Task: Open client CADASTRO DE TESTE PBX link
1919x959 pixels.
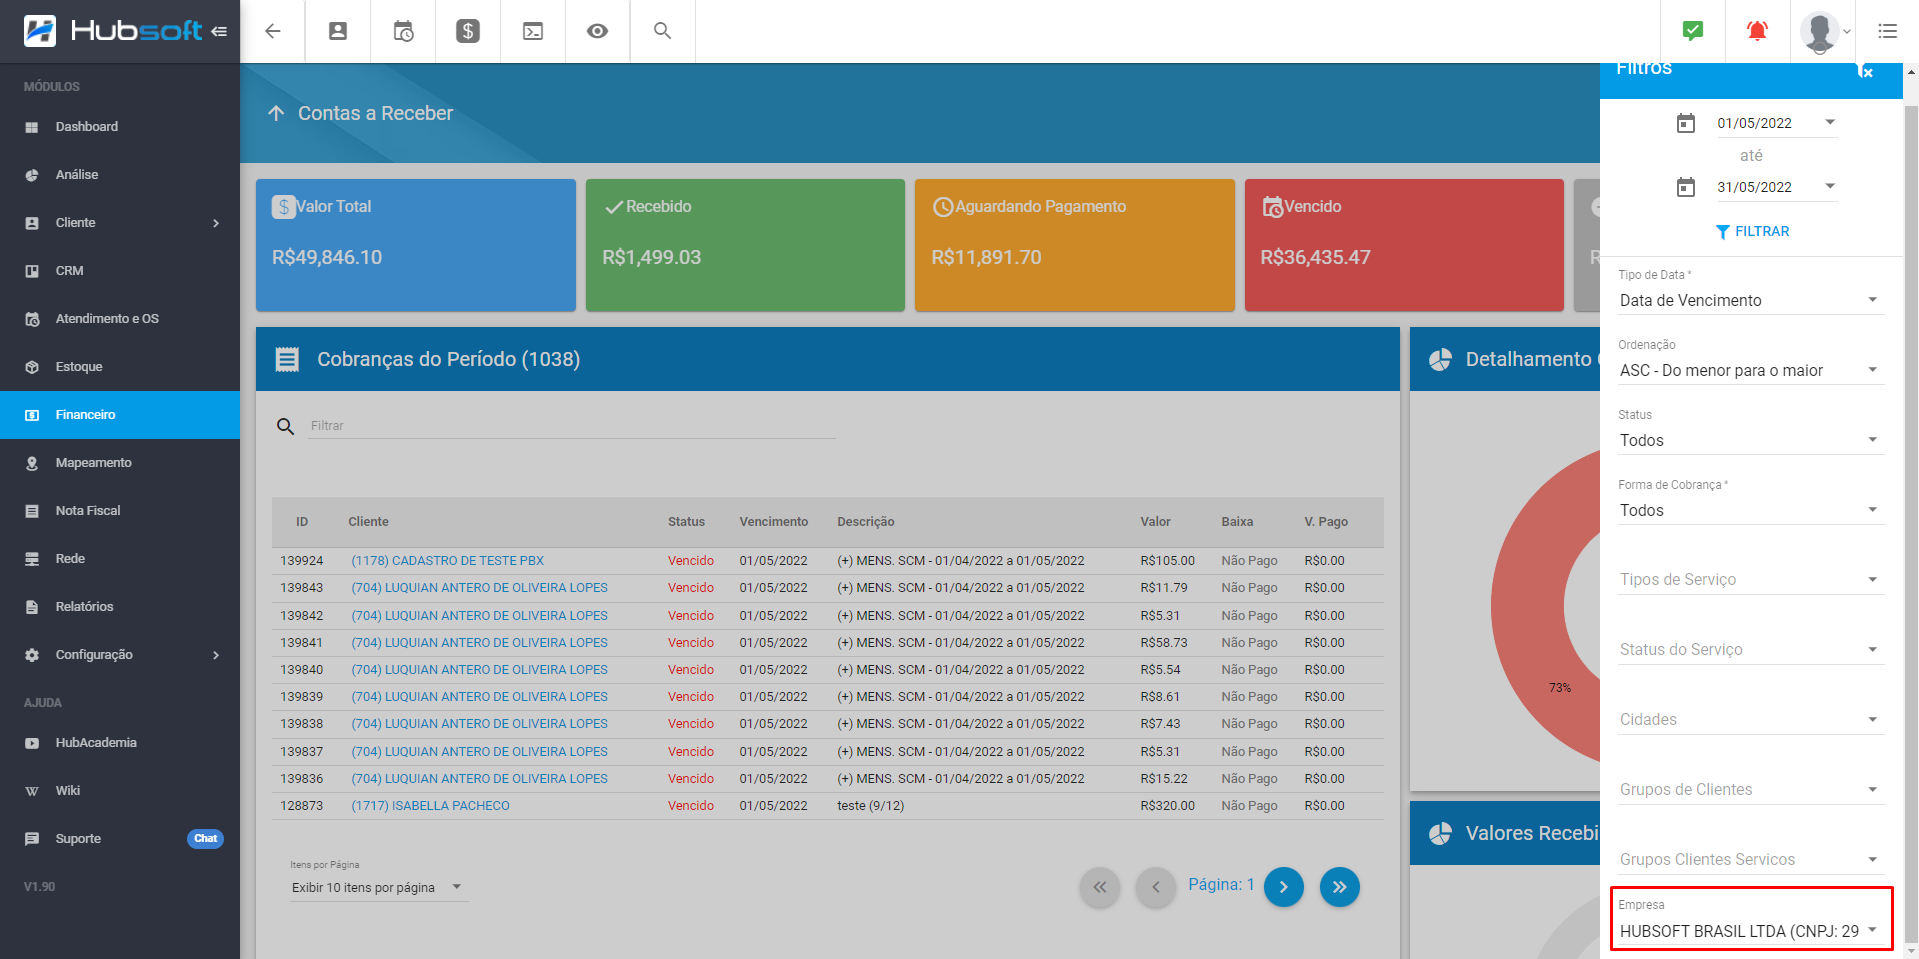Action: point(447,561)
